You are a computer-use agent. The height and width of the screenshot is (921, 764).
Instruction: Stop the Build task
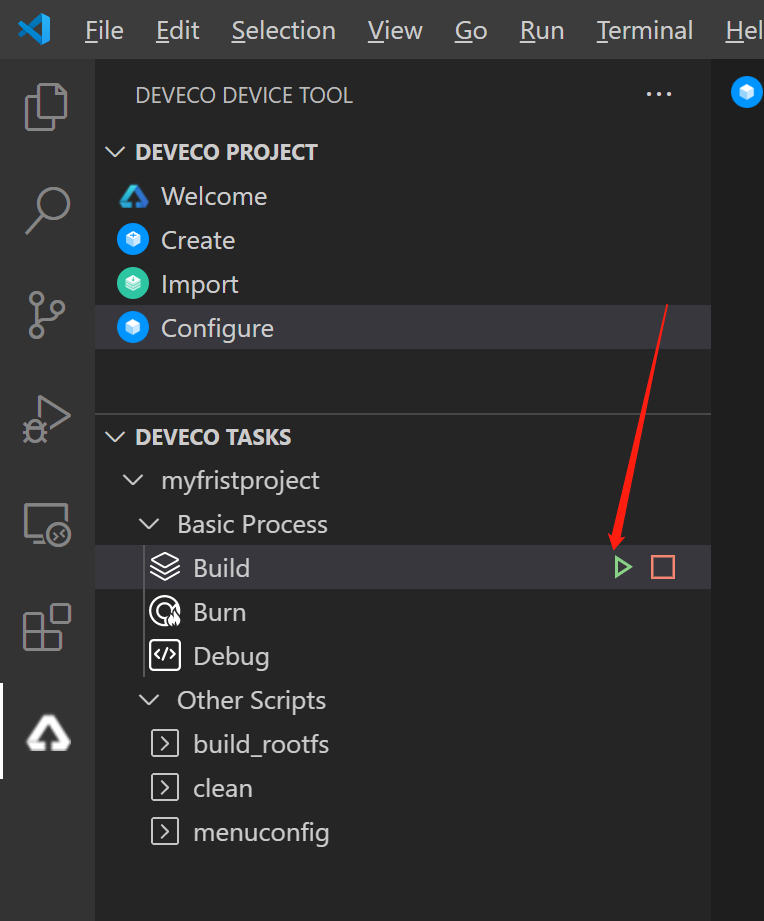(663, 568)
